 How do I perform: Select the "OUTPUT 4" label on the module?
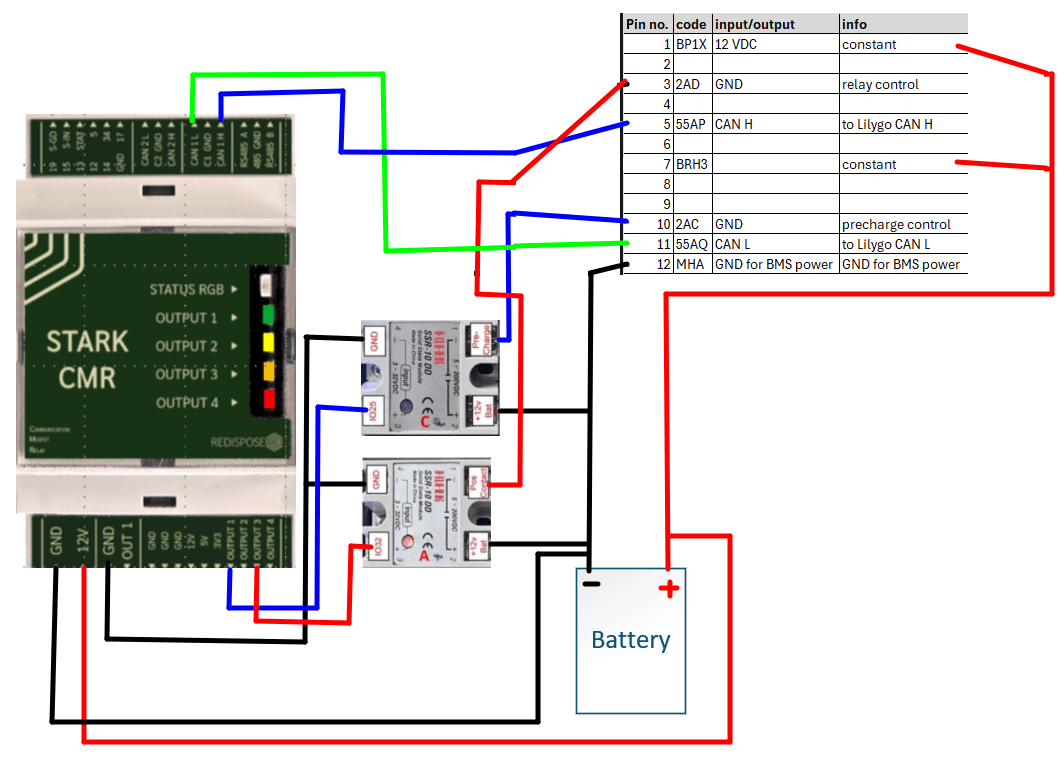[187, 402]
